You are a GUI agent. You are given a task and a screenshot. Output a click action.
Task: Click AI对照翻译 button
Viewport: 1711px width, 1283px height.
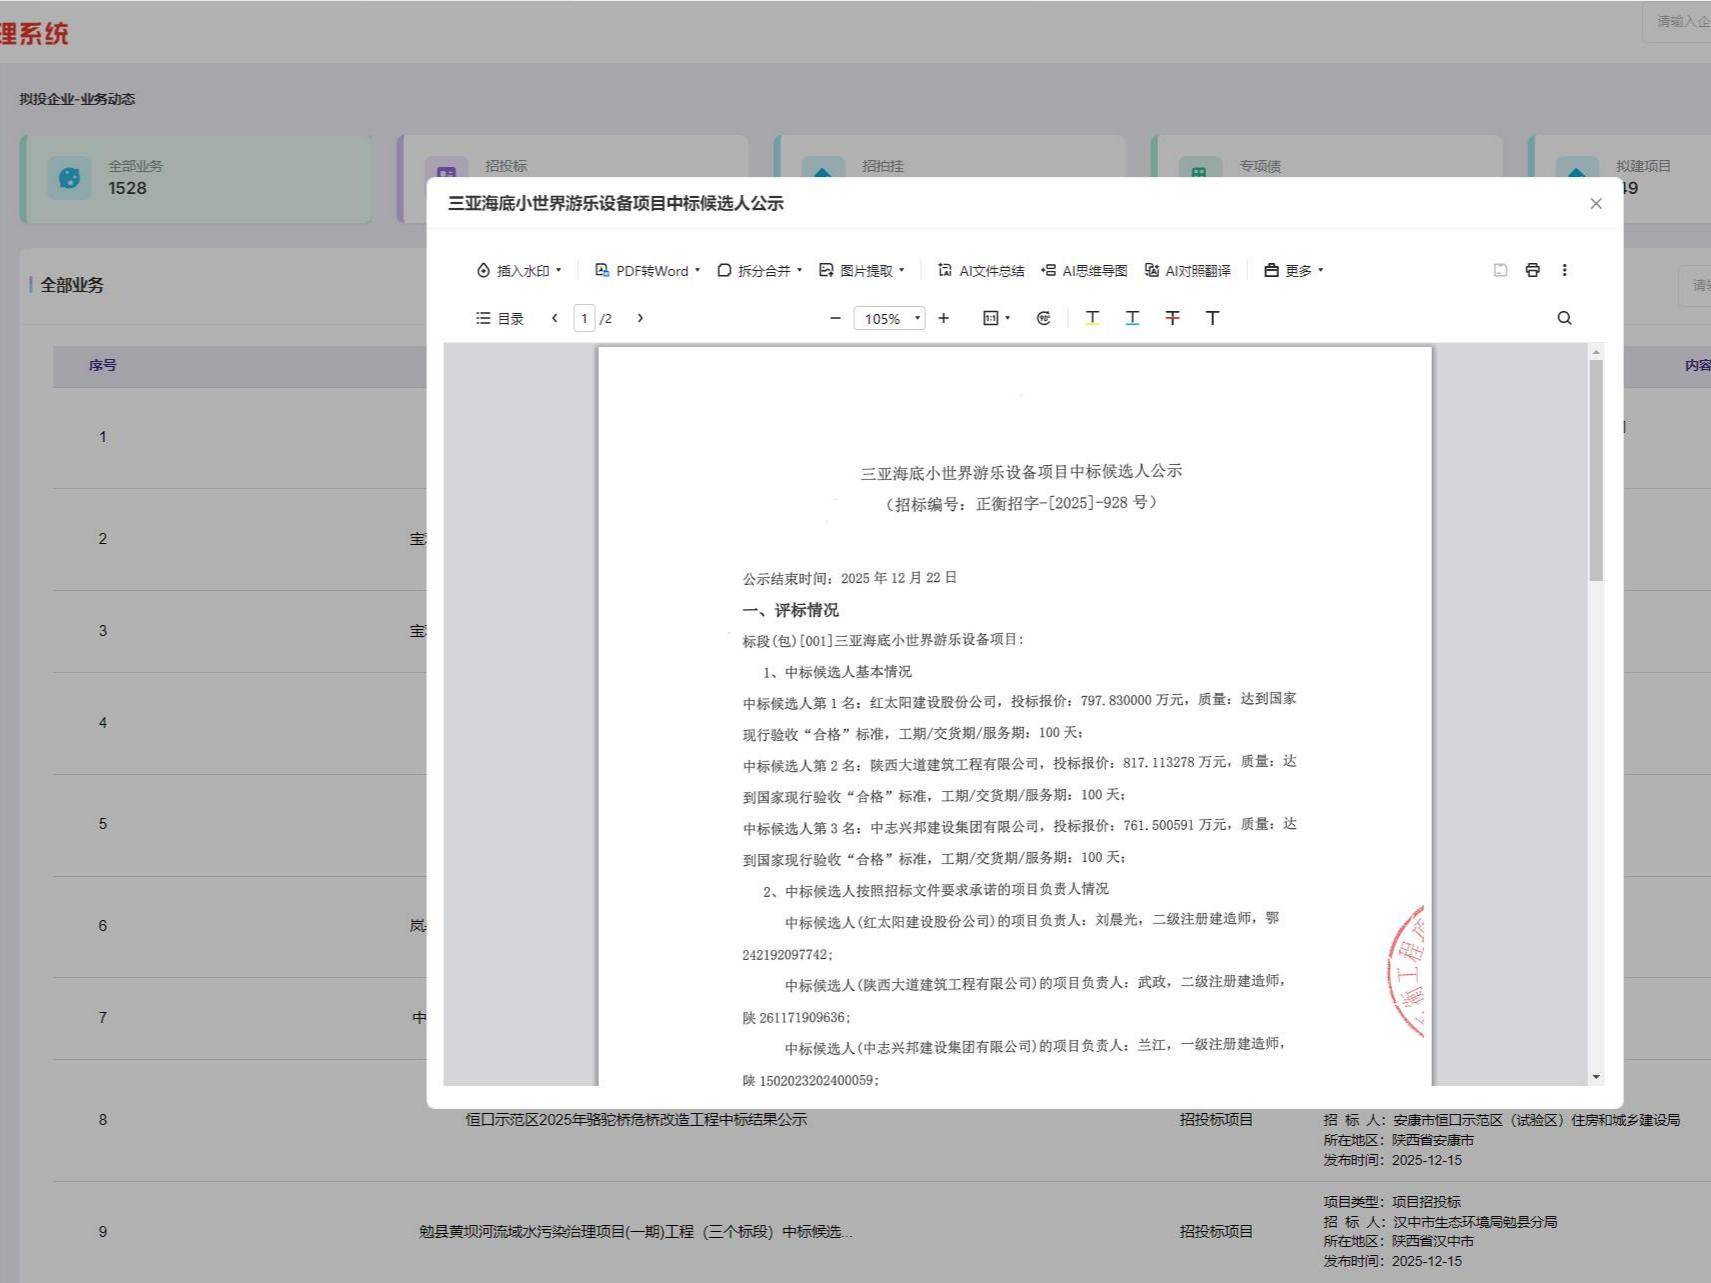coord(1187,270)
